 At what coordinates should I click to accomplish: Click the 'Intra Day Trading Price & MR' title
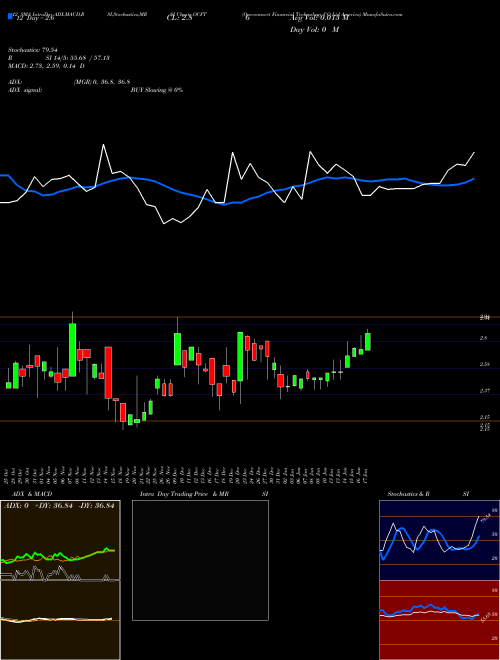pos(184,494)
